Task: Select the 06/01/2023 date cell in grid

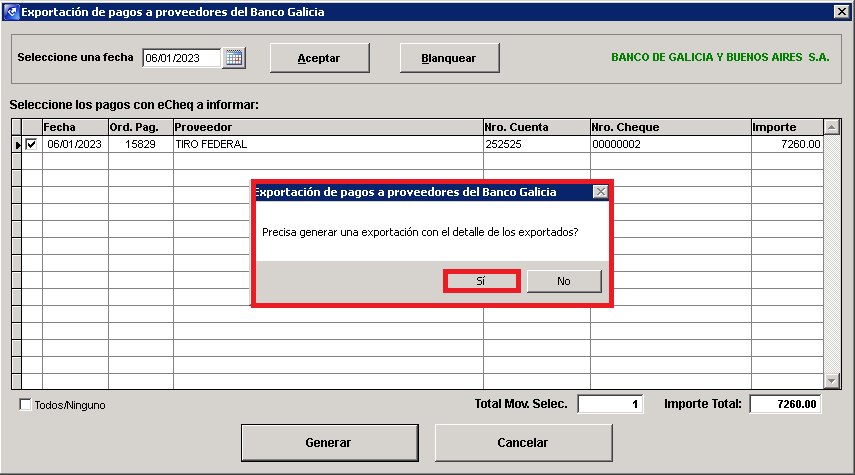Action: [x=75, y=144]
